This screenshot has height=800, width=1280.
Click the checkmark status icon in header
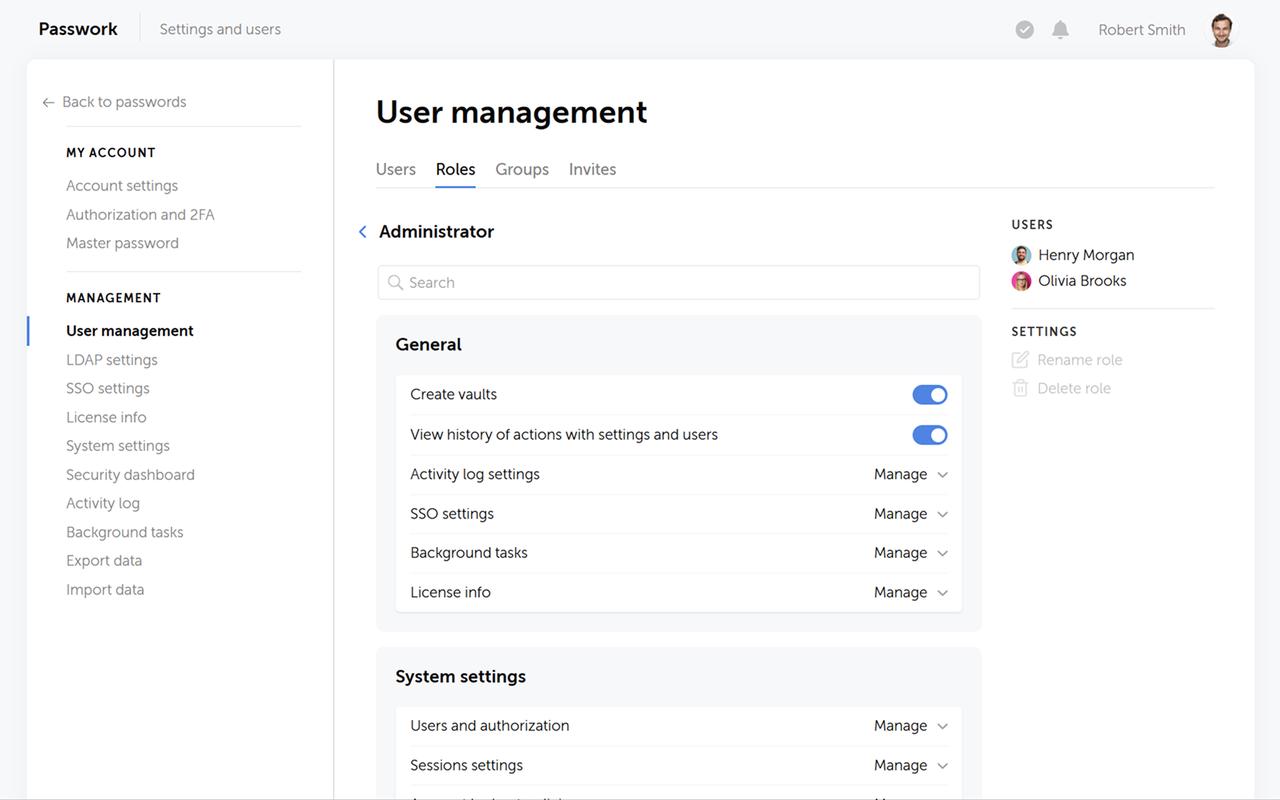(1024, 30)
